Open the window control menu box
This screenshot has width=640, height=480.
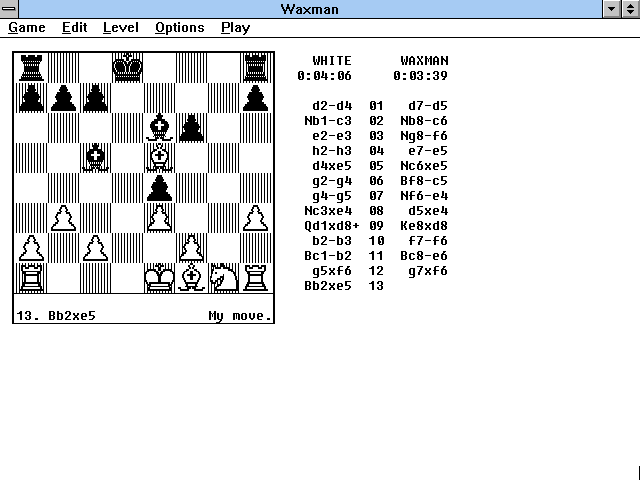9,9
